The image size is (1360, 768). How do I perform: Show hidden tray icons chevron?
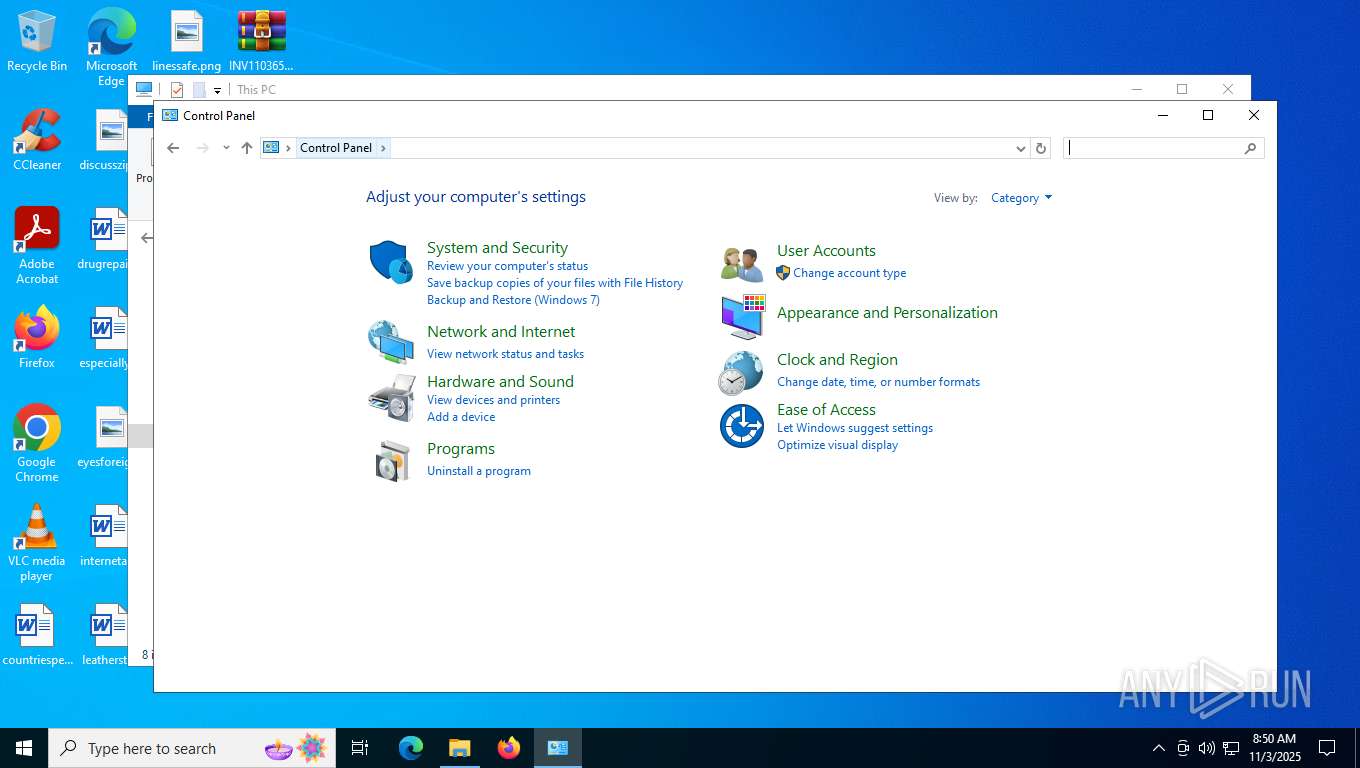(1159, 748)
